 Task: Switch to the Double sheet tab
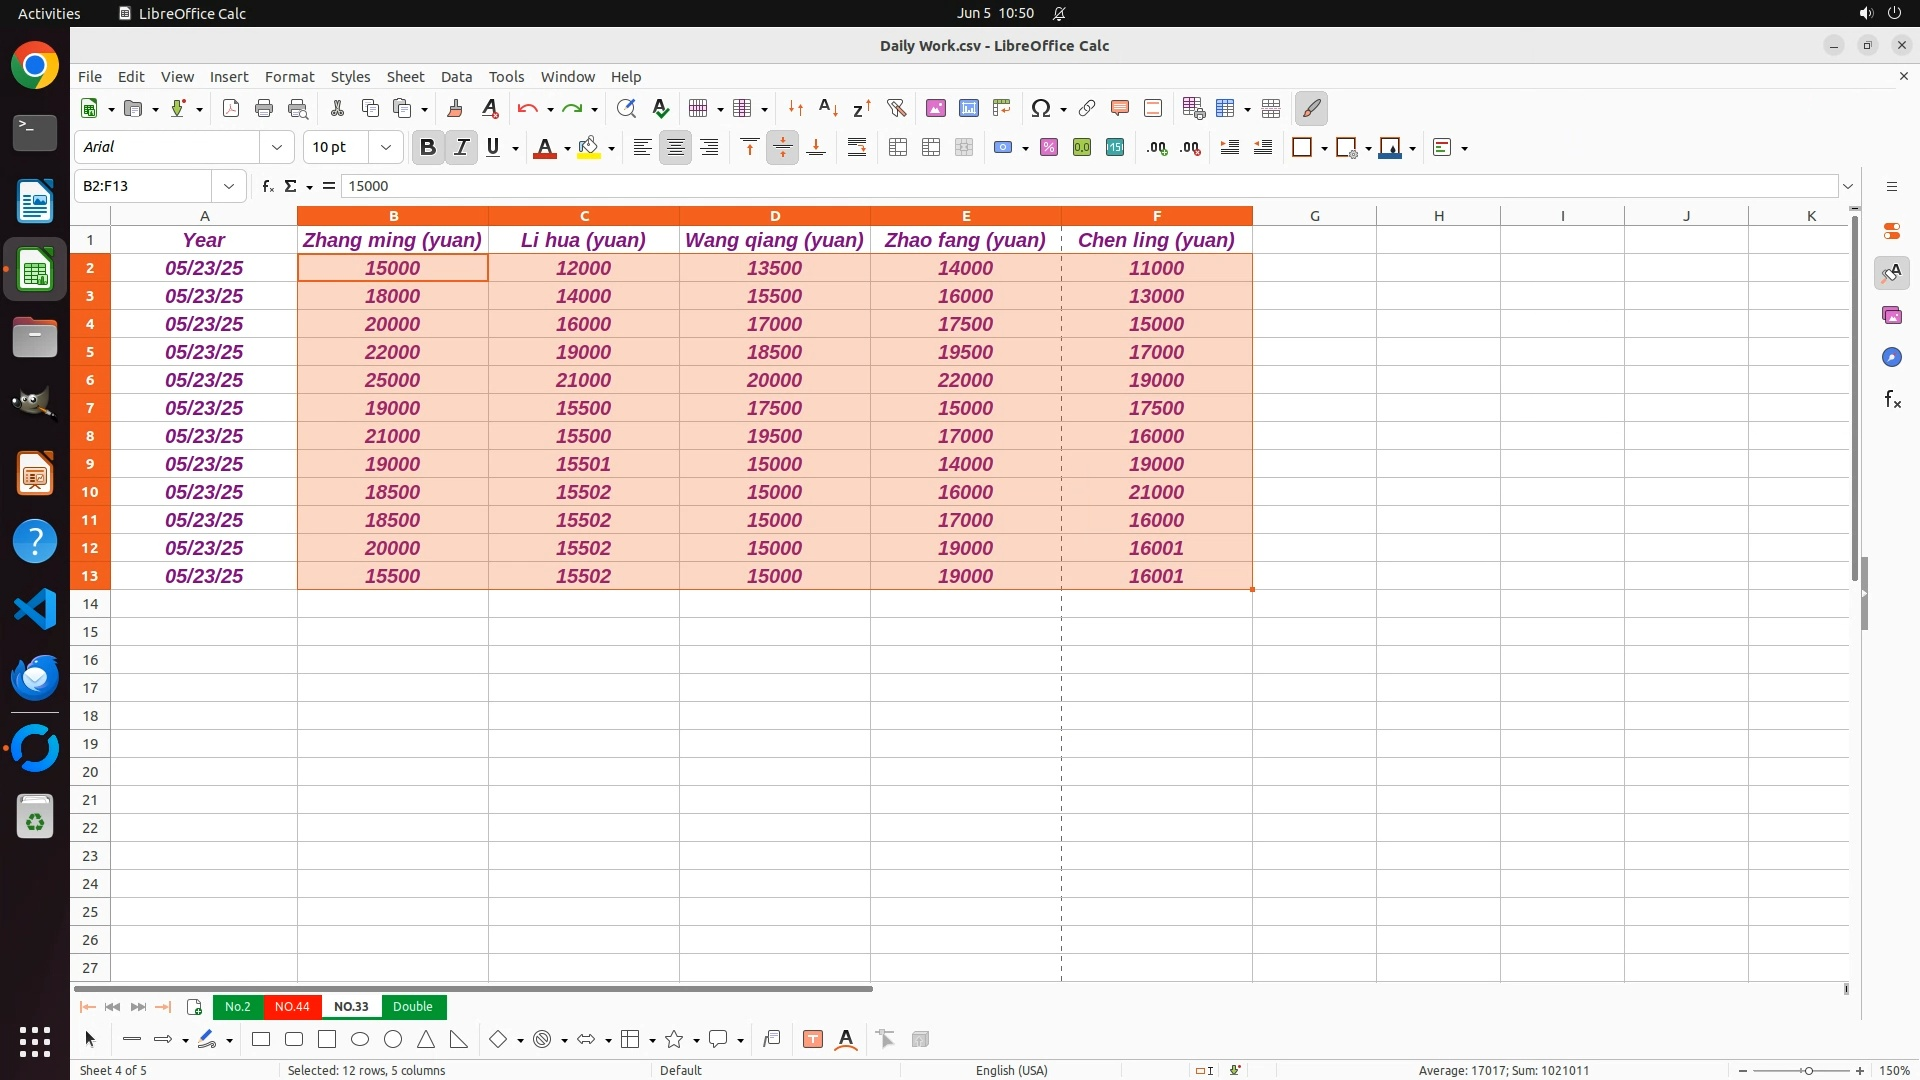tap(413, 1007)
